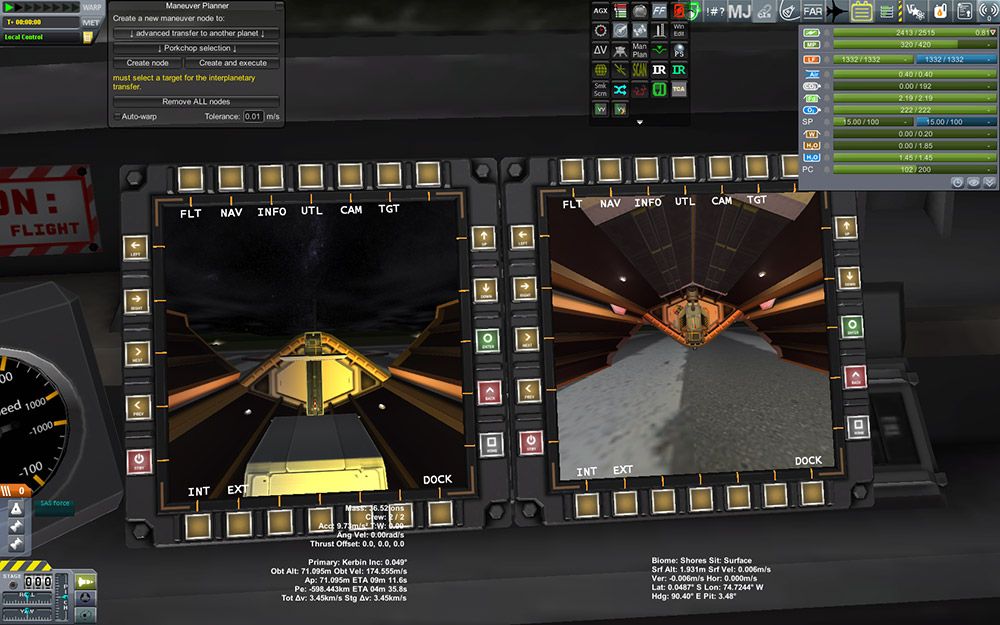
Task: Toggle the precision target button at bottom left
Action: pos(85,614)
